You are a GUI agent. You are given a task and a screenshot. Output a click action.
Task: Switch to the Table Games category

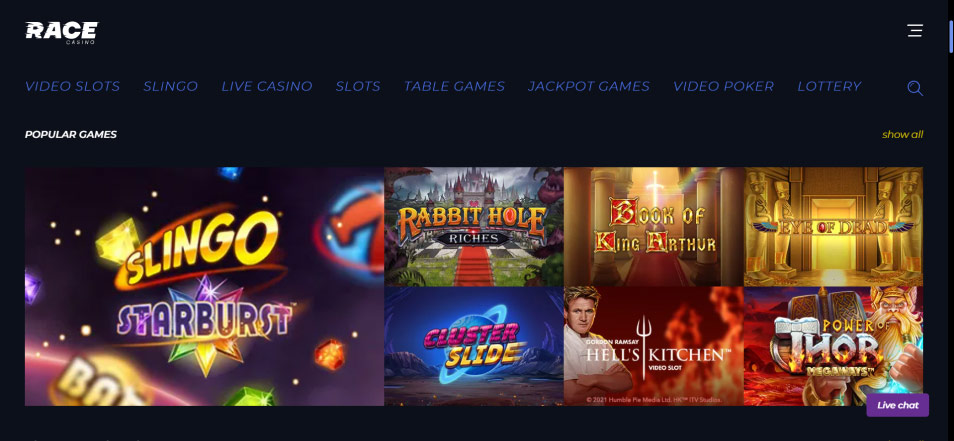[x=454, y=86]
